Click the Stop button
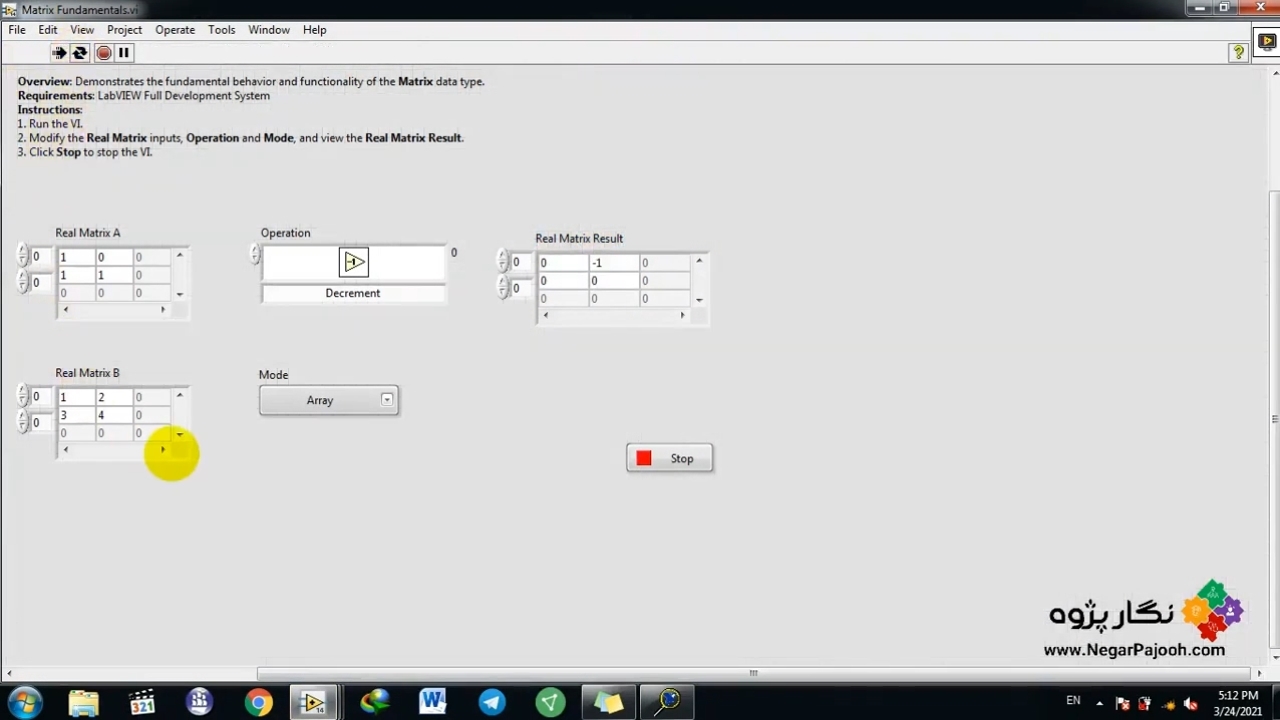 (x=669, y=459)
